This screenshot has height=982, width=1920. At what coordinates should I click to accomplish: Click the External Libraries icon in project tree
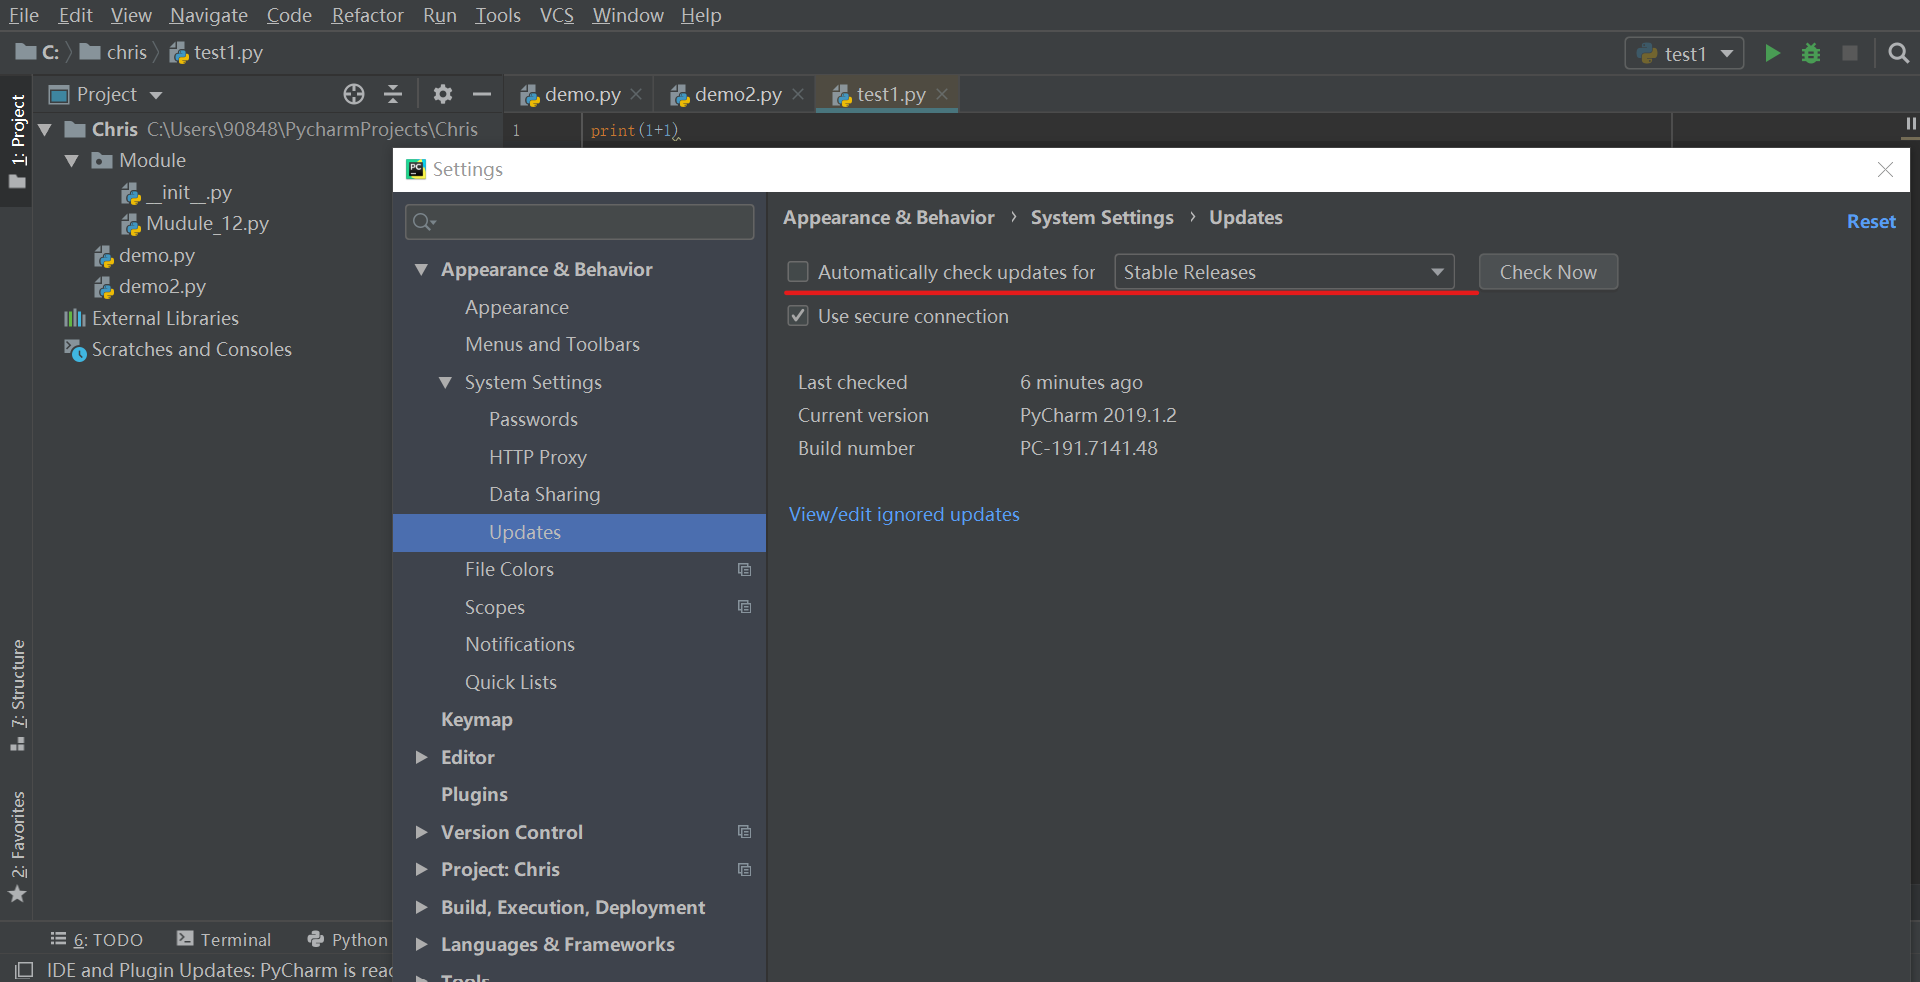tap(75, 318)
